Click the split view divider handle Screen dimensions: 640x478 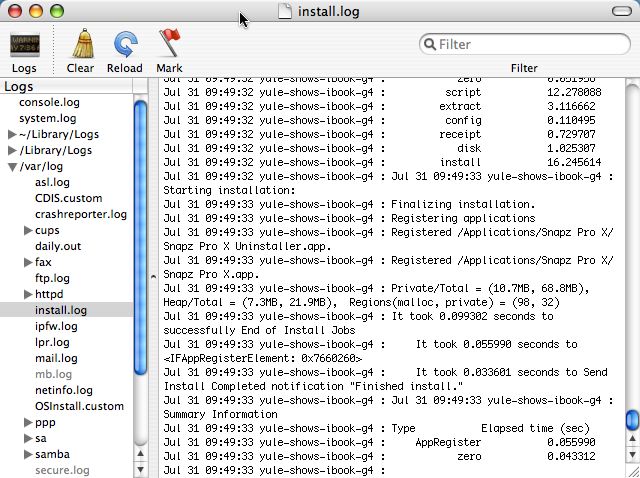[153, 277]
